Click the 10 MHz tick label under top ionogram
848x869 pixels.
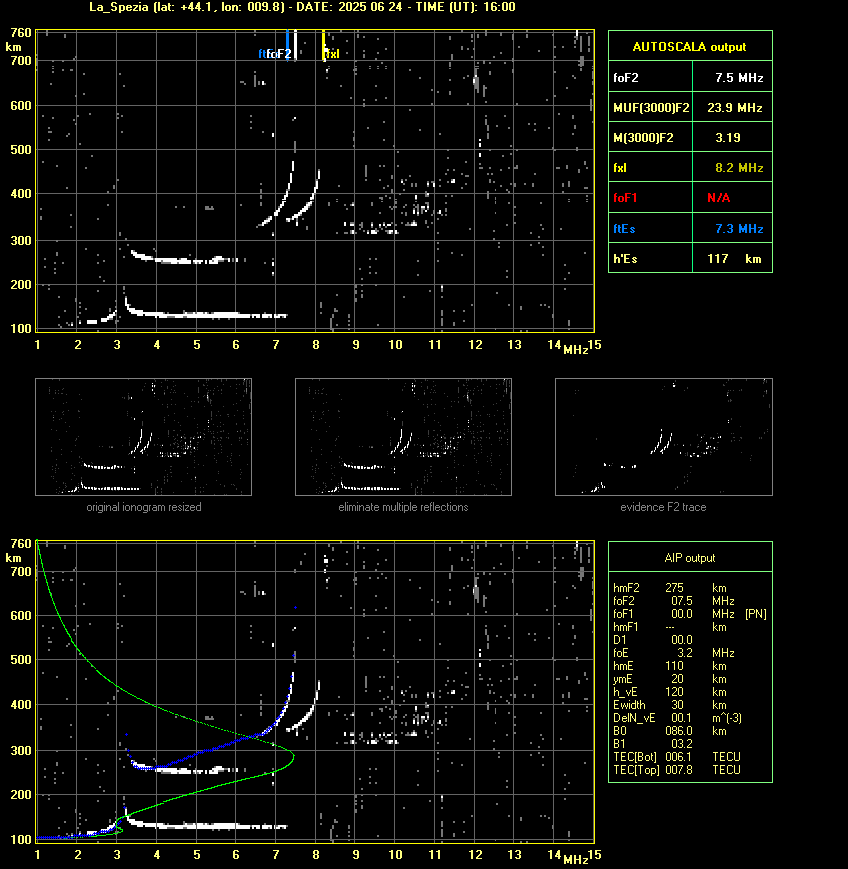[x=395, y=345]
